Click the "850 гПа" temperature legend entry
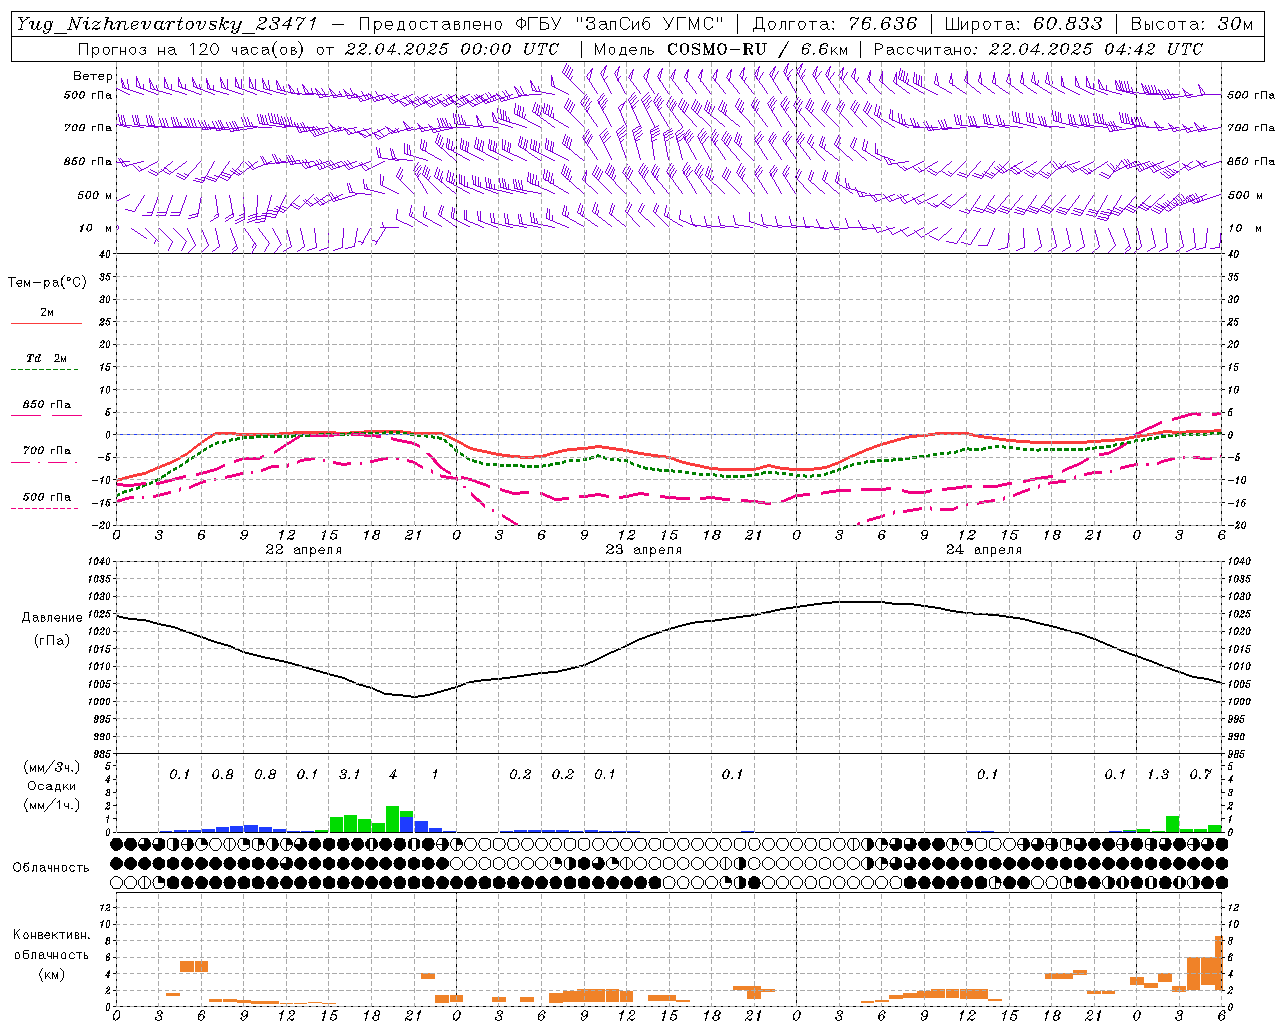 coord(47,404)
